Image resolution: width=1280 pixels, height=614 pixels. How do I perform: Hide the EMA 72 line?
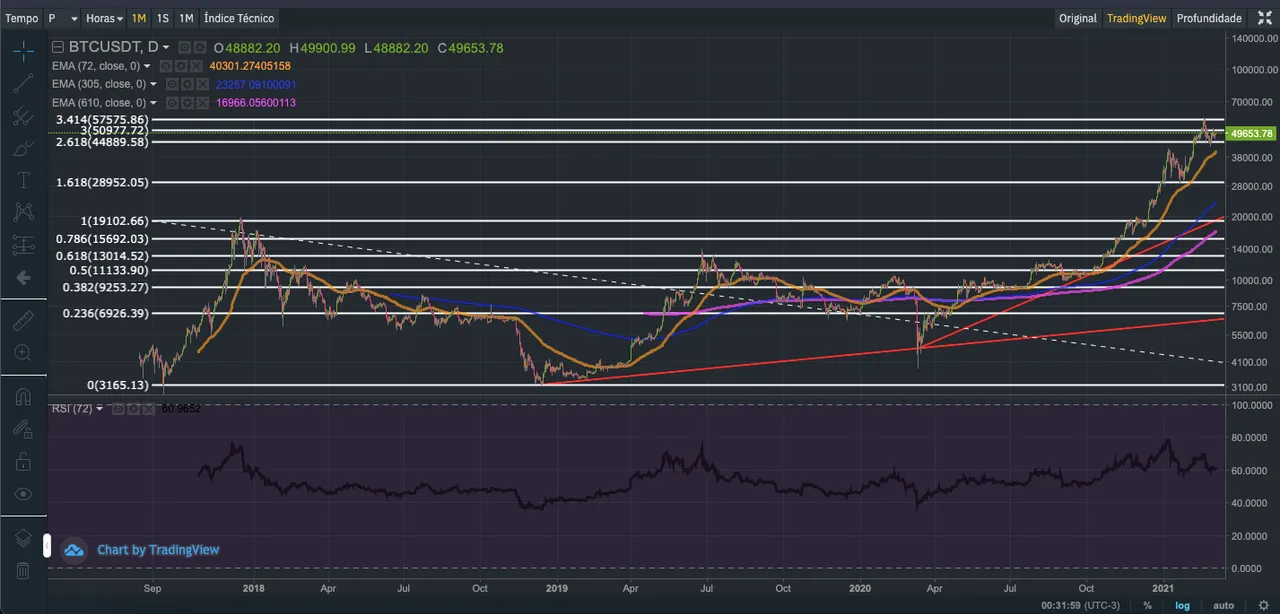(166, 66)
